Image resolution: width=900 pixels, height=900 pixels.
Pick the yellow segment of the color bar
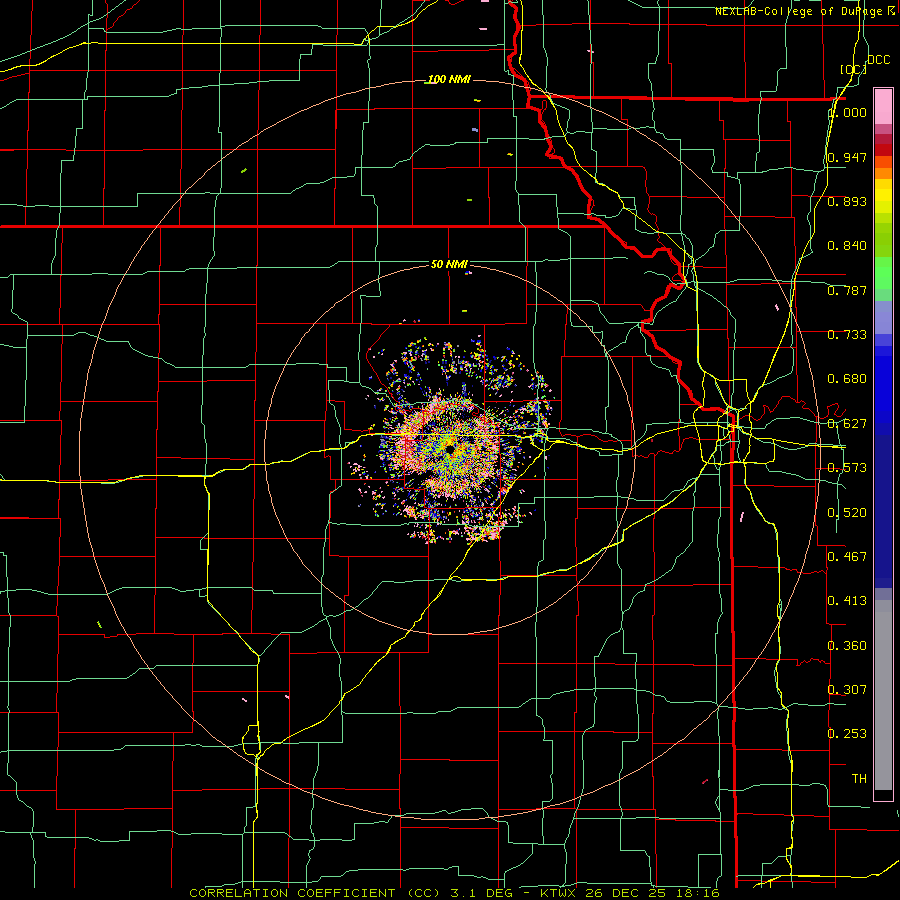(x=883, y=196)
